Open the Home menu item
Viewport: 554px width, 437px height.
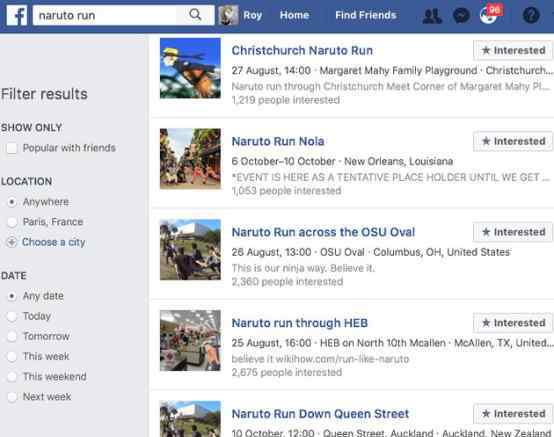coord(294,15)
